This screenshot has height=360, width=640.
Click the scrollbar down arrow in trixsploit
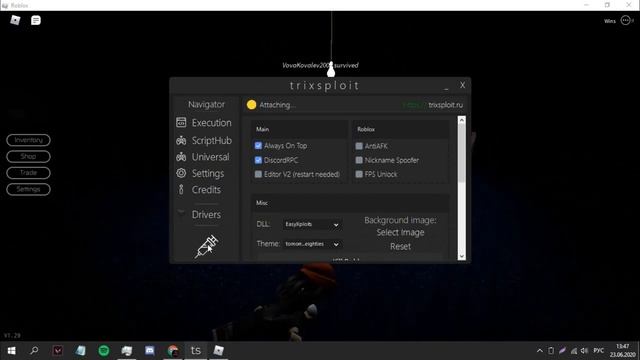coord(462,256)
